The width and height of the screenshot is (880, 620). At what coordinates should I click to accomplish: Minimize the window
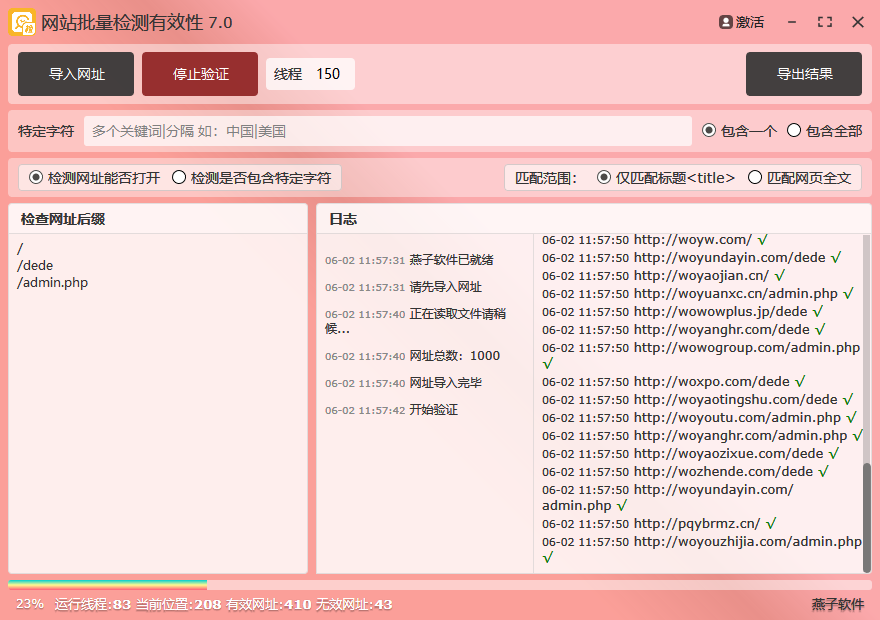[792, 22]
